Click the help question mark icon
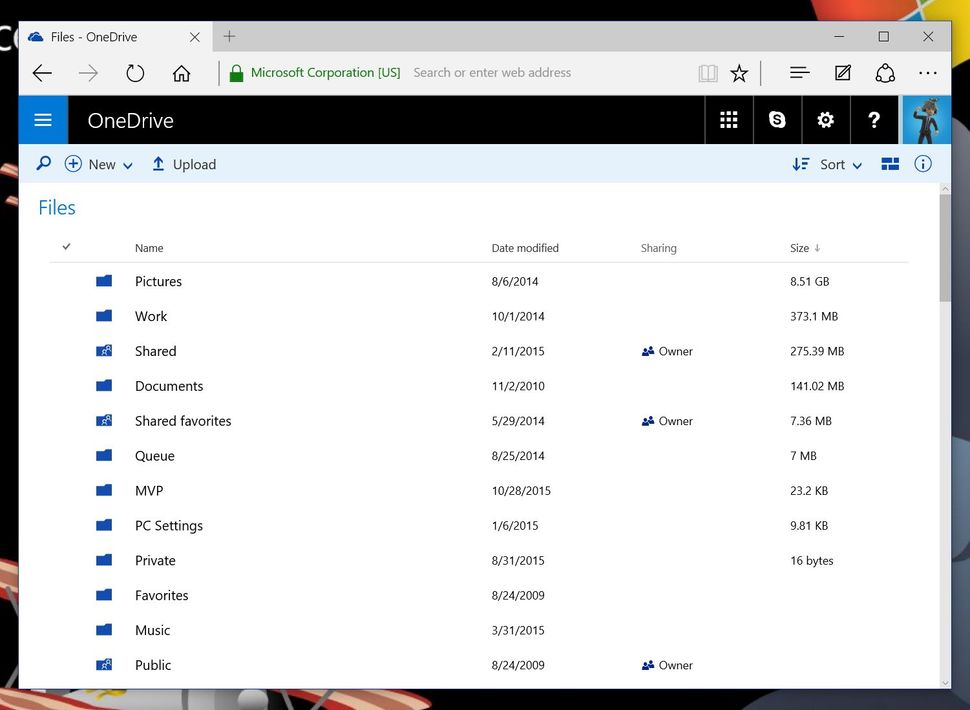Viewport: 970px width, 710px height. point(873,120)
